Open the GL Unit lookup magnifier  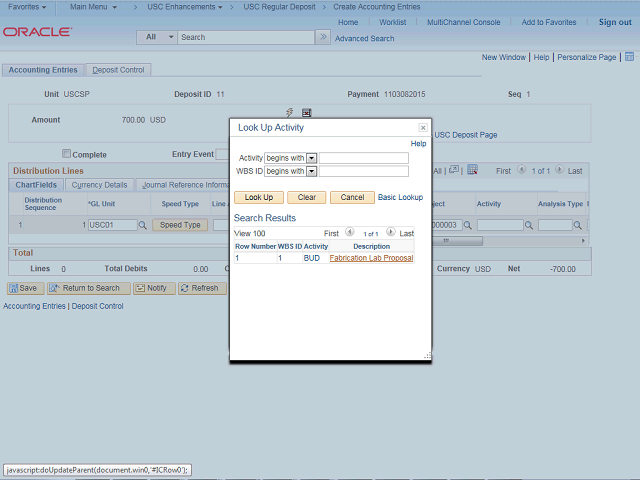pyautogui.click(x=142, y=225)
